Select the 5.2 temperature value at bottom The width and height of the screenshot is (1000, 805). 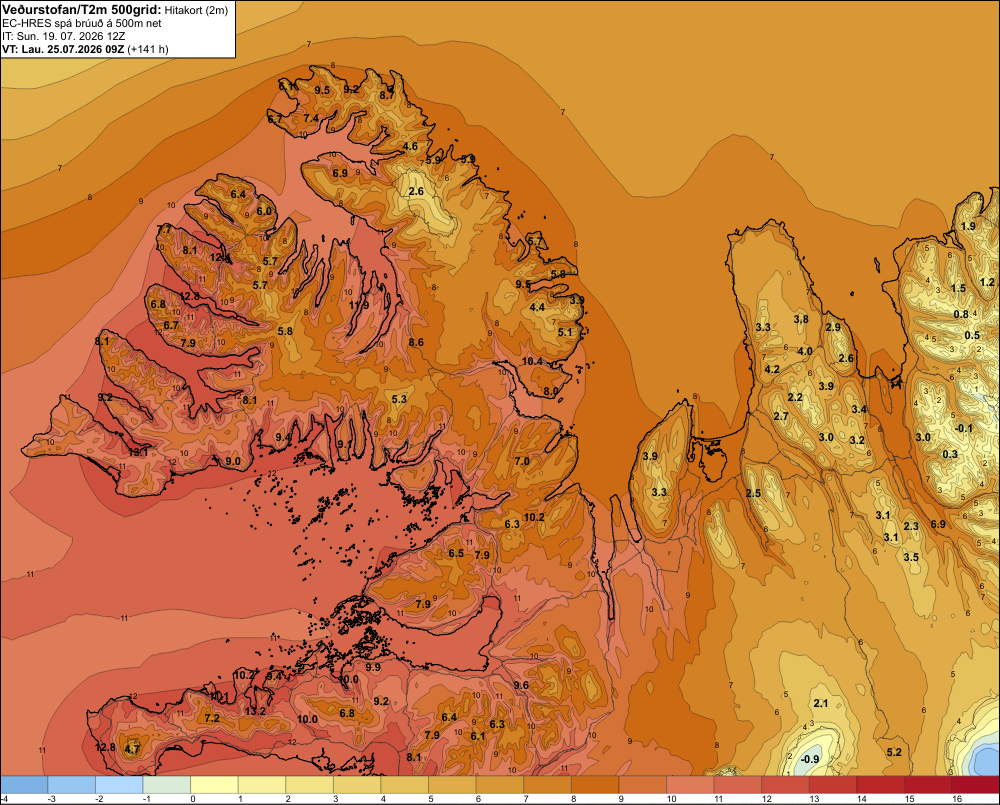coord(894,752)
